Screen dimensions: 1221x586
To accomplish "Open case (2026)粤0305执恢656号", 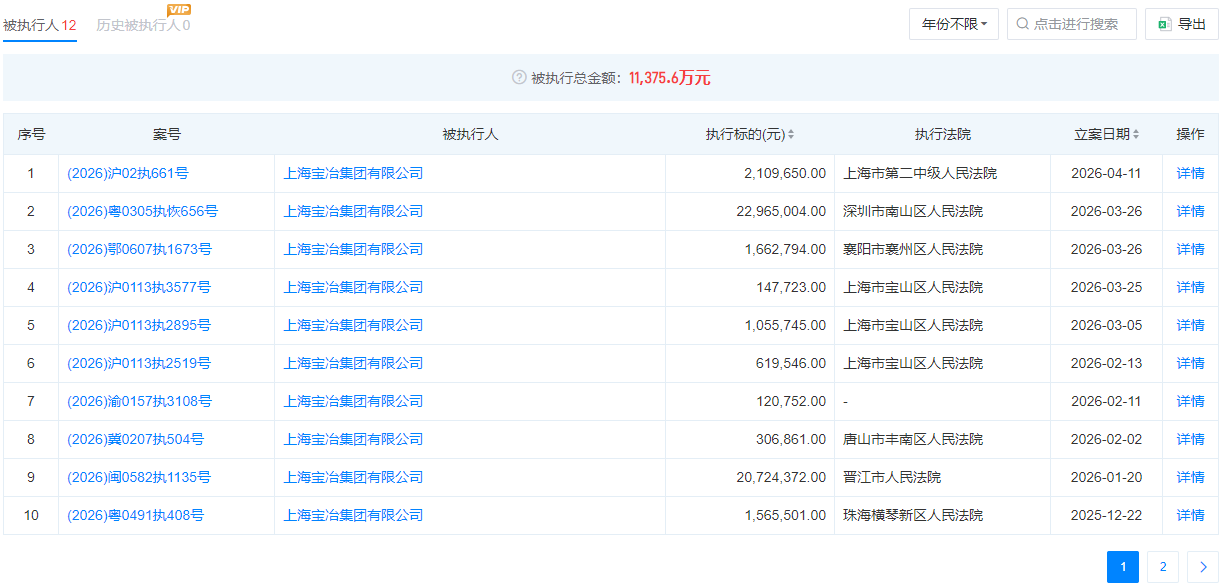I will point(142,211).
